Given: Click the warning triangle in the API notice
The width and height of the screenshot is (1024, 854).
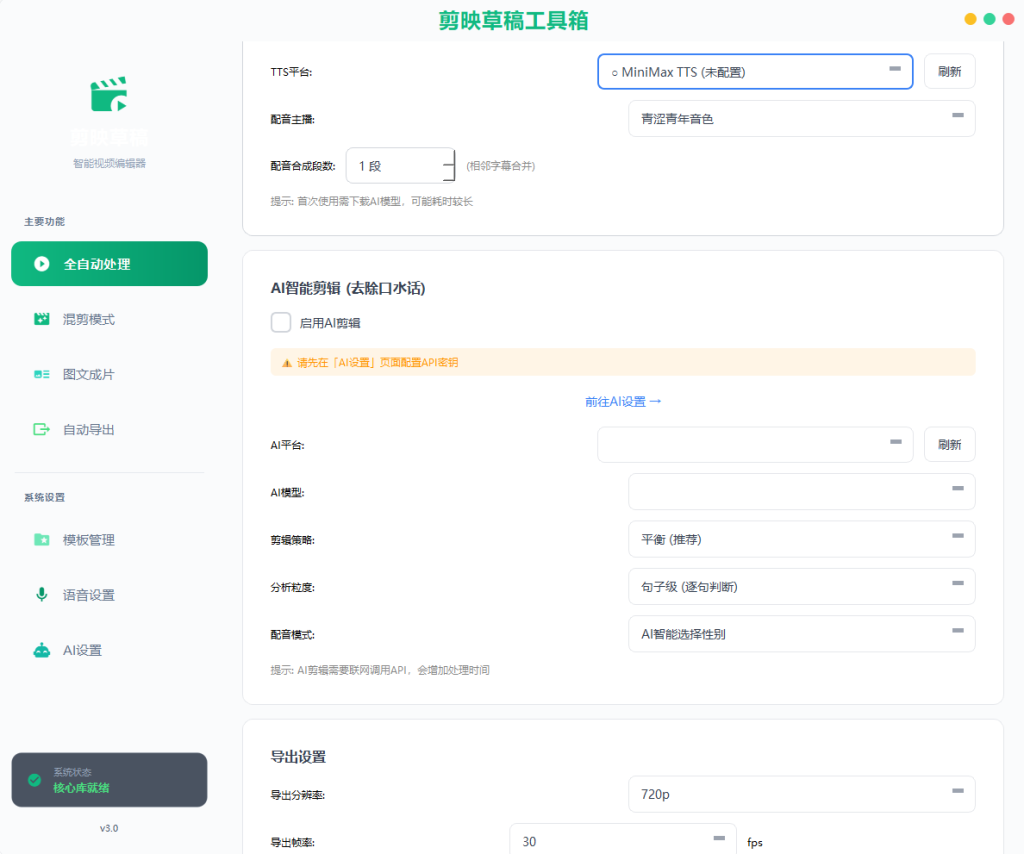Looking at the screenshot, I should point(286,363).
